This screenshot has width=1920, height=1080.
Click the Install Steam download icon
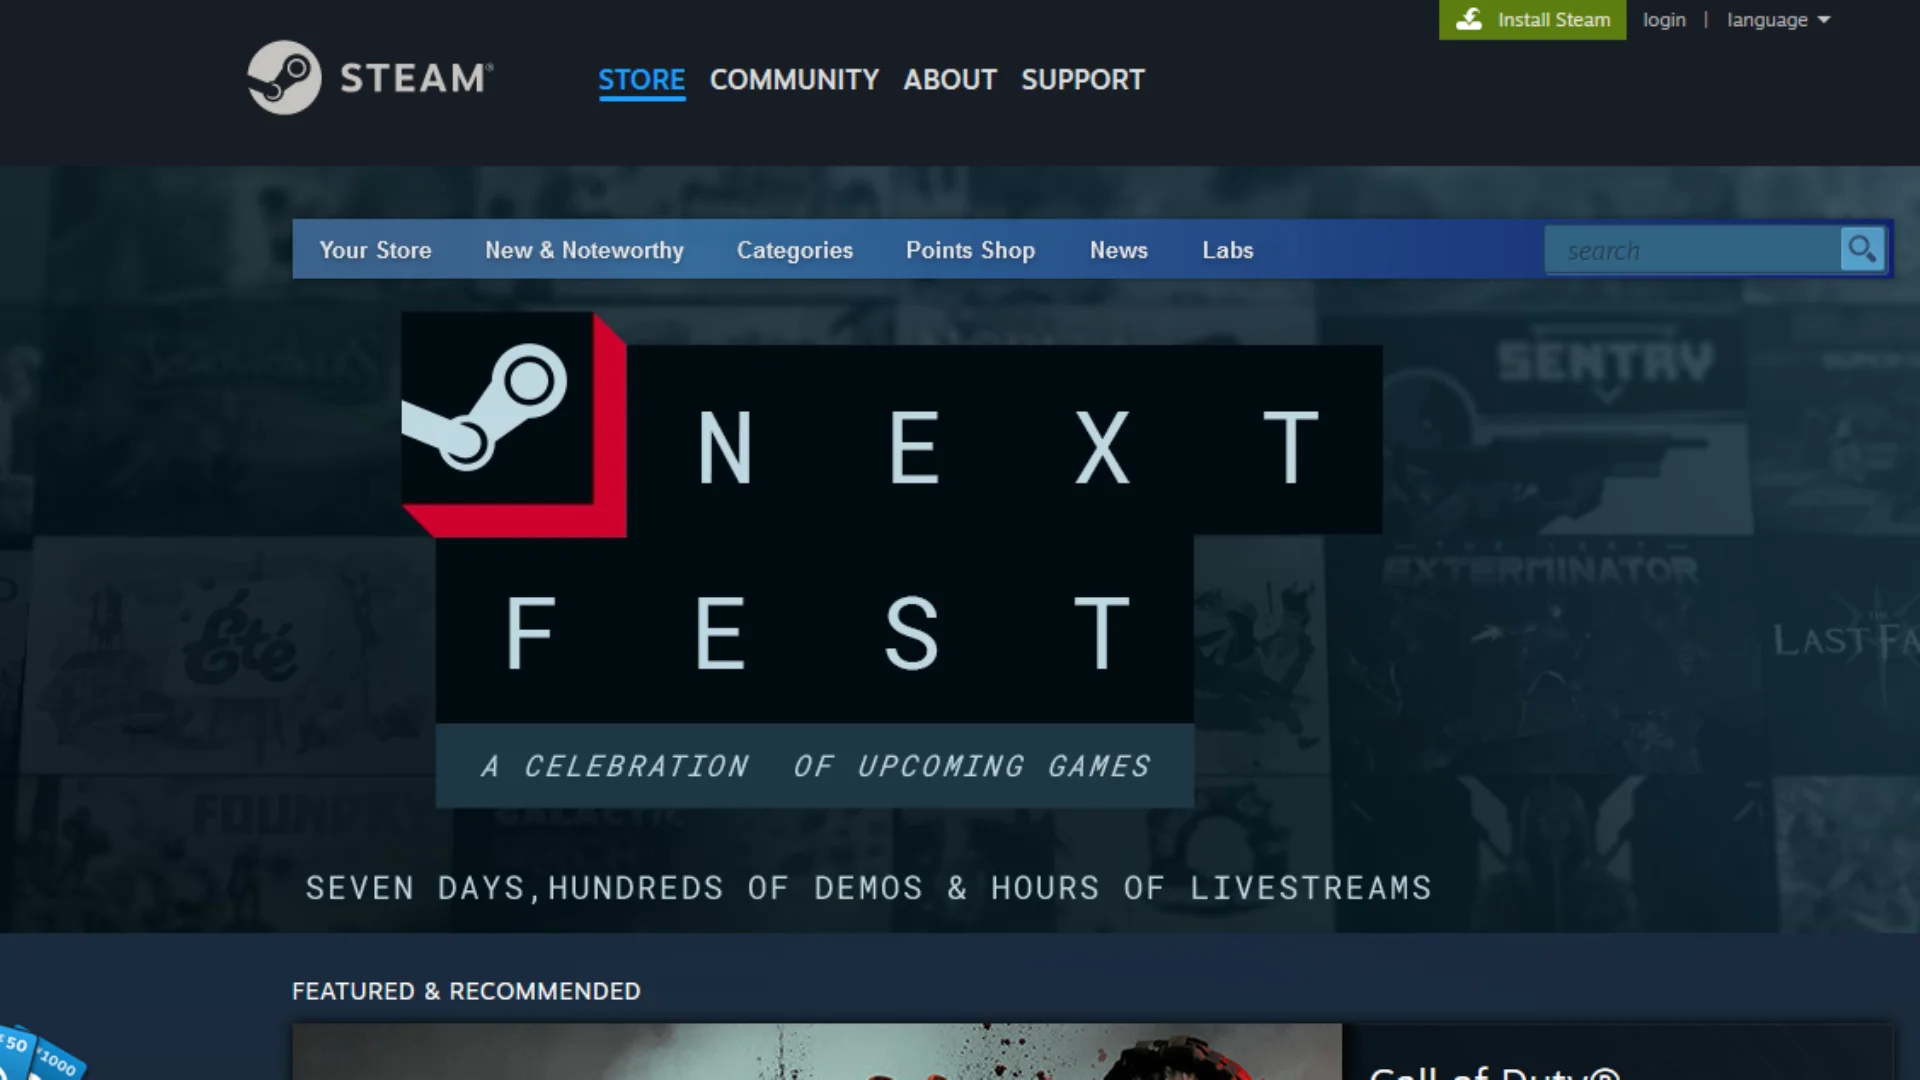coord(1469,19)
